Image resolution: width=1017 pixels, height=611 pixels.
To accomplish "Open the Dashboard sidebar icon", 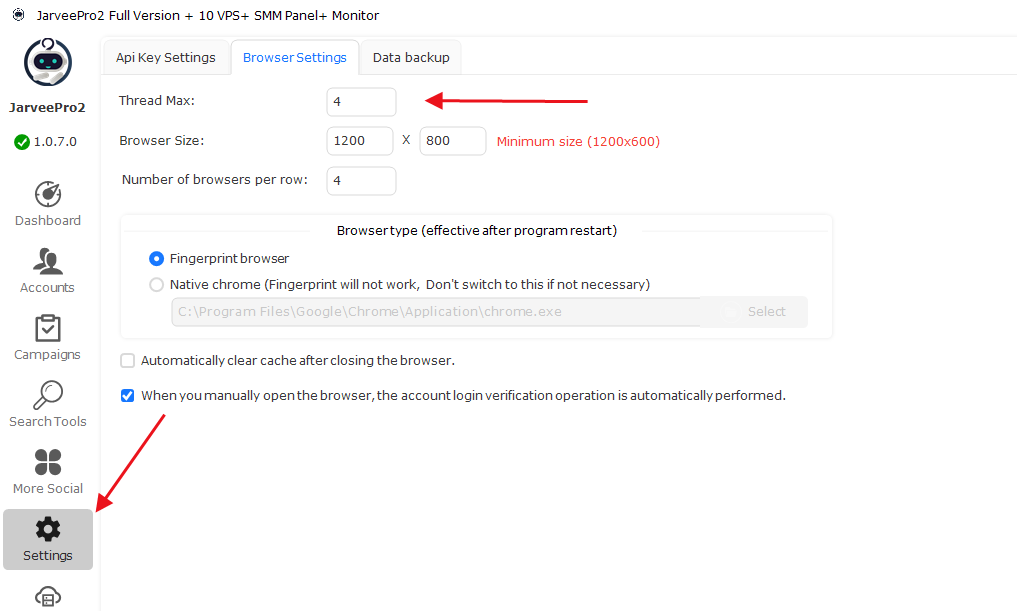I will coord(48,194).
